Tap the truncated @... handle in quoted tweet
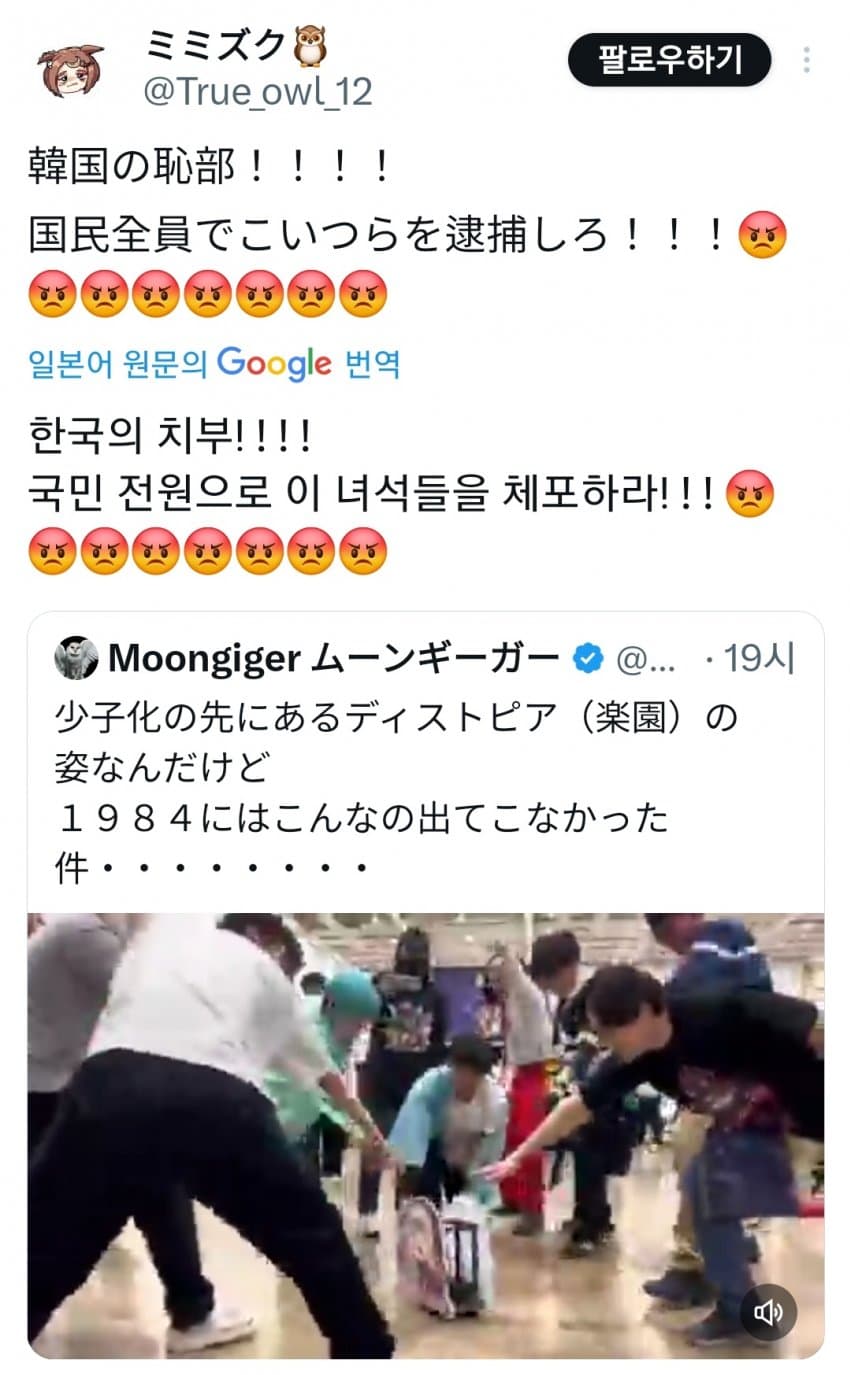This screenshot has height=1375, width=850. (x=647, y=658)
